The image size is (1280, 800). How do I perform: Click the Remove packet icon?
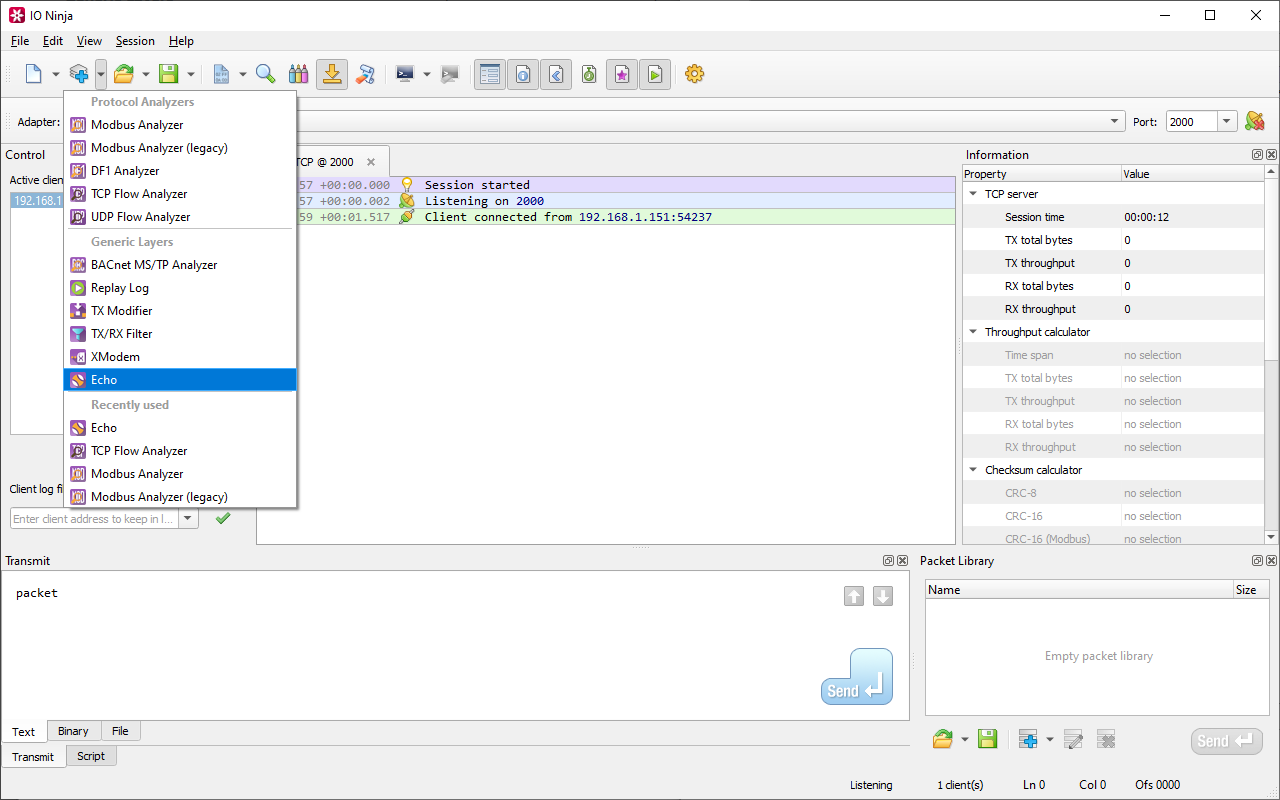point(1106,740)
